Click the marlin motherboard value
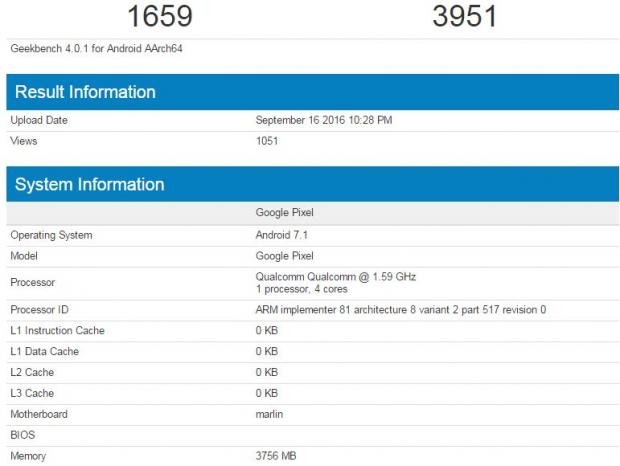 pos(270,414)
